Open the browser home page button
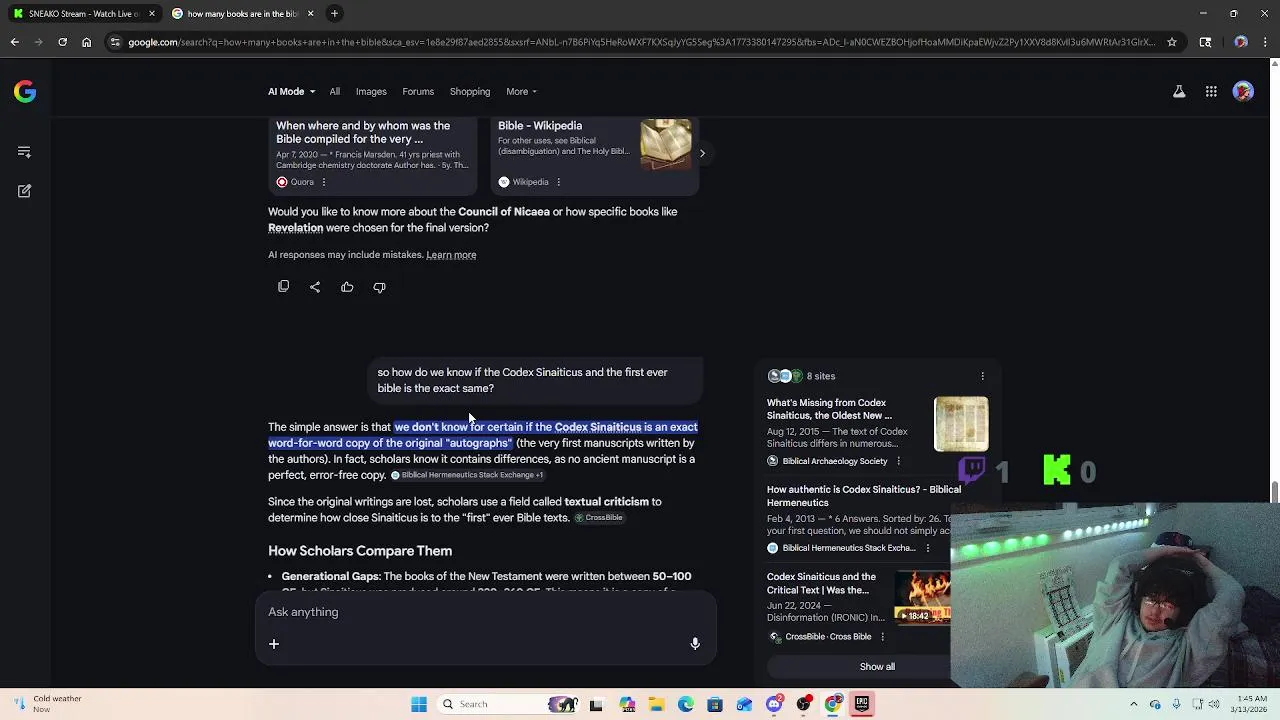The image size is (1280, 720). tap(86, 42)
